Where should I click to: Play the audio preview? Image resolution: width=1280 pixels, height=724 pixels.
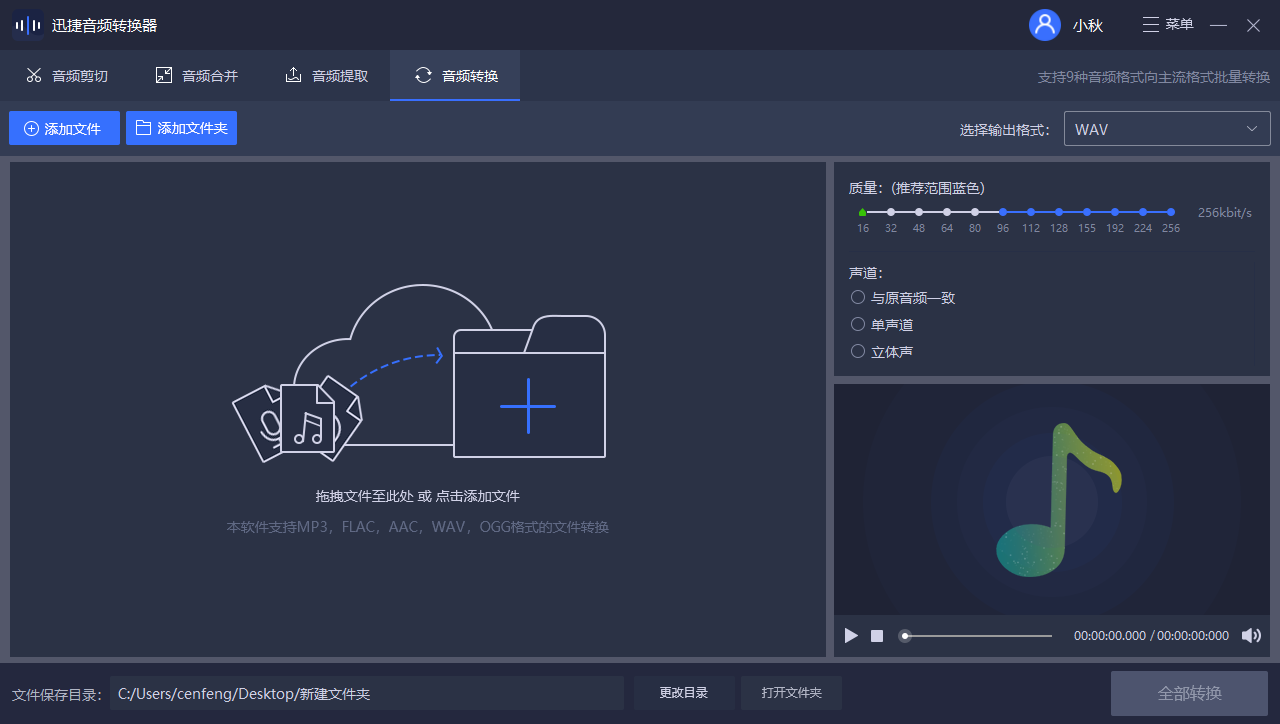coord(851,636)
